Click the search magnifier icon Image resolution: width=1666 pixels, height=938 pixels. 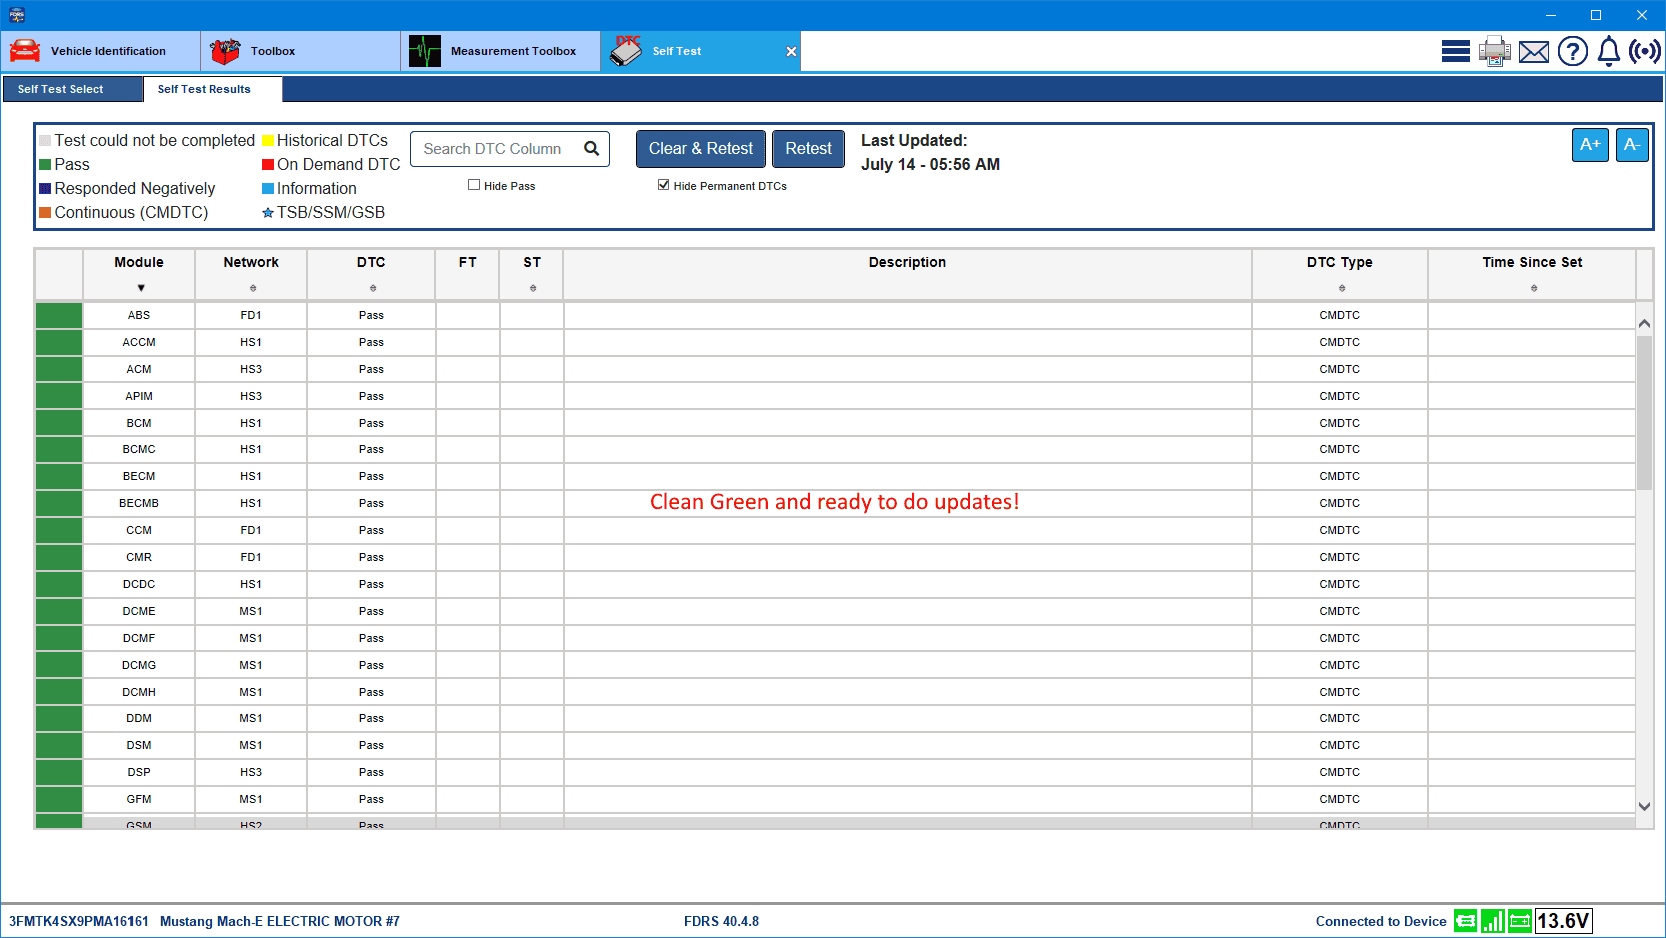tap(592, 149)
